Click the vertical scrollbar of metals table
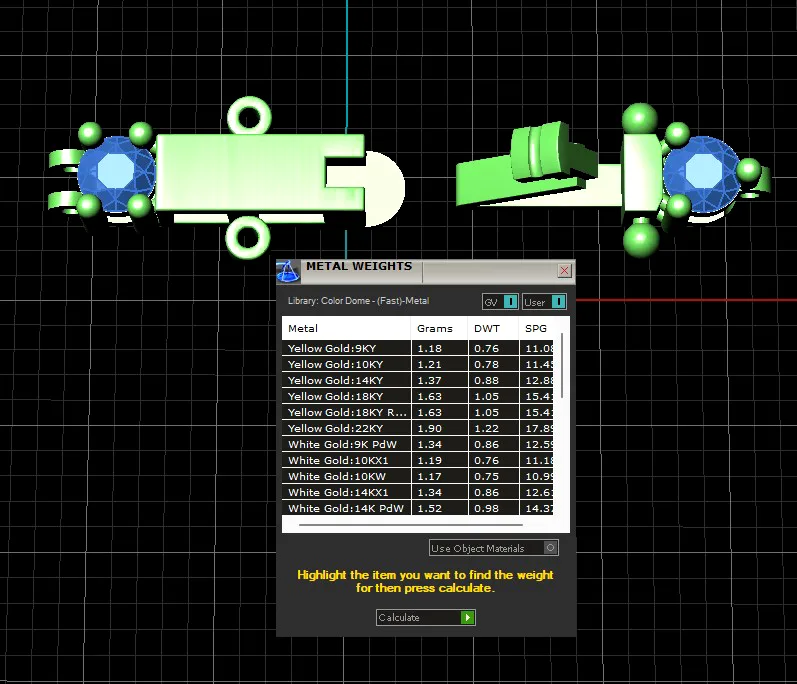 pyautogui.click(x=562, y=366)
